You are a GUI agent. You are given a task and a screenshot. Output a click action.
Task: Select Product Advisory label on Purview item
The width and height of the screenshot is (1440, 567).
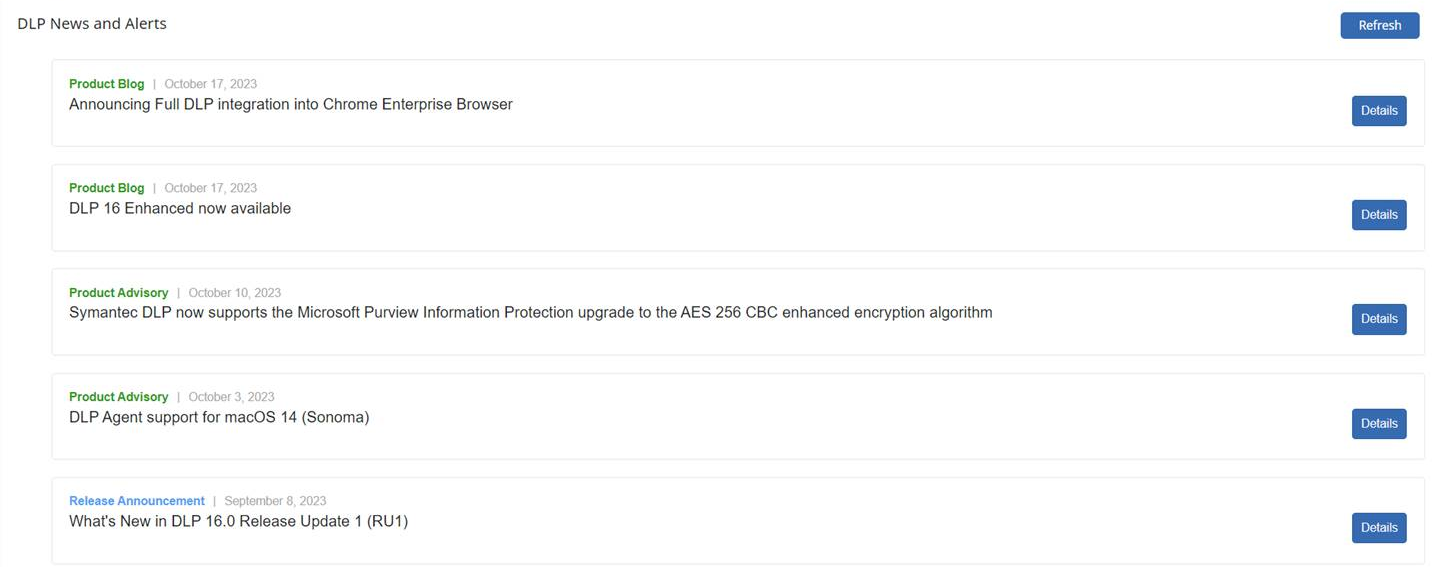(118, 293)
